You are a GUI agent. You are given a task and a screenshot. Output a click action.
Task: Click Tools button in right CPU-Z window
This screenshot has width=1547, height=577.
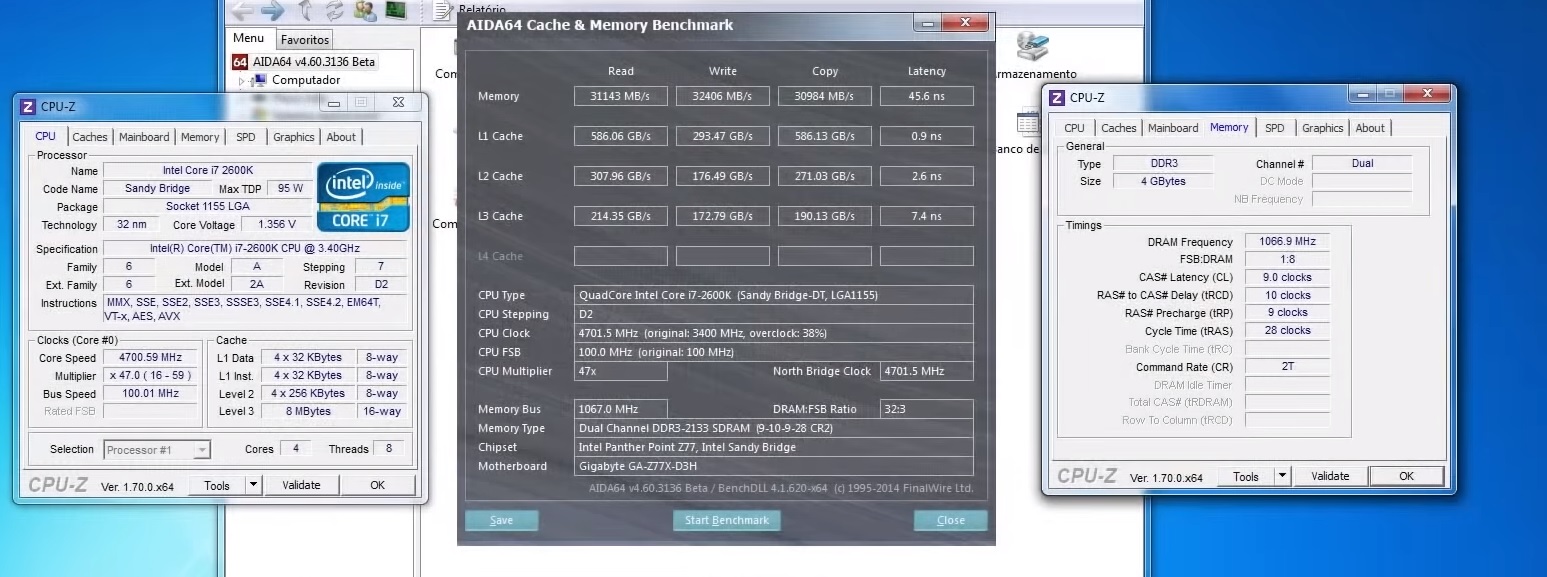1246,476
